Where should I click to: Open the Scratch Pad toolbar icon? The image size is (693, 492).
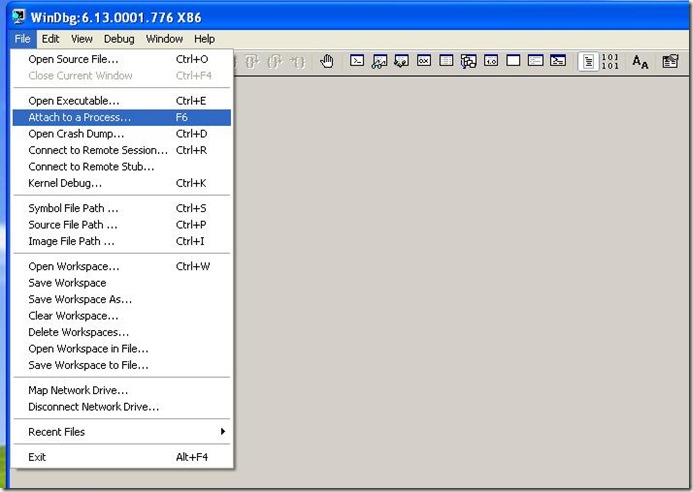[513, 61]
